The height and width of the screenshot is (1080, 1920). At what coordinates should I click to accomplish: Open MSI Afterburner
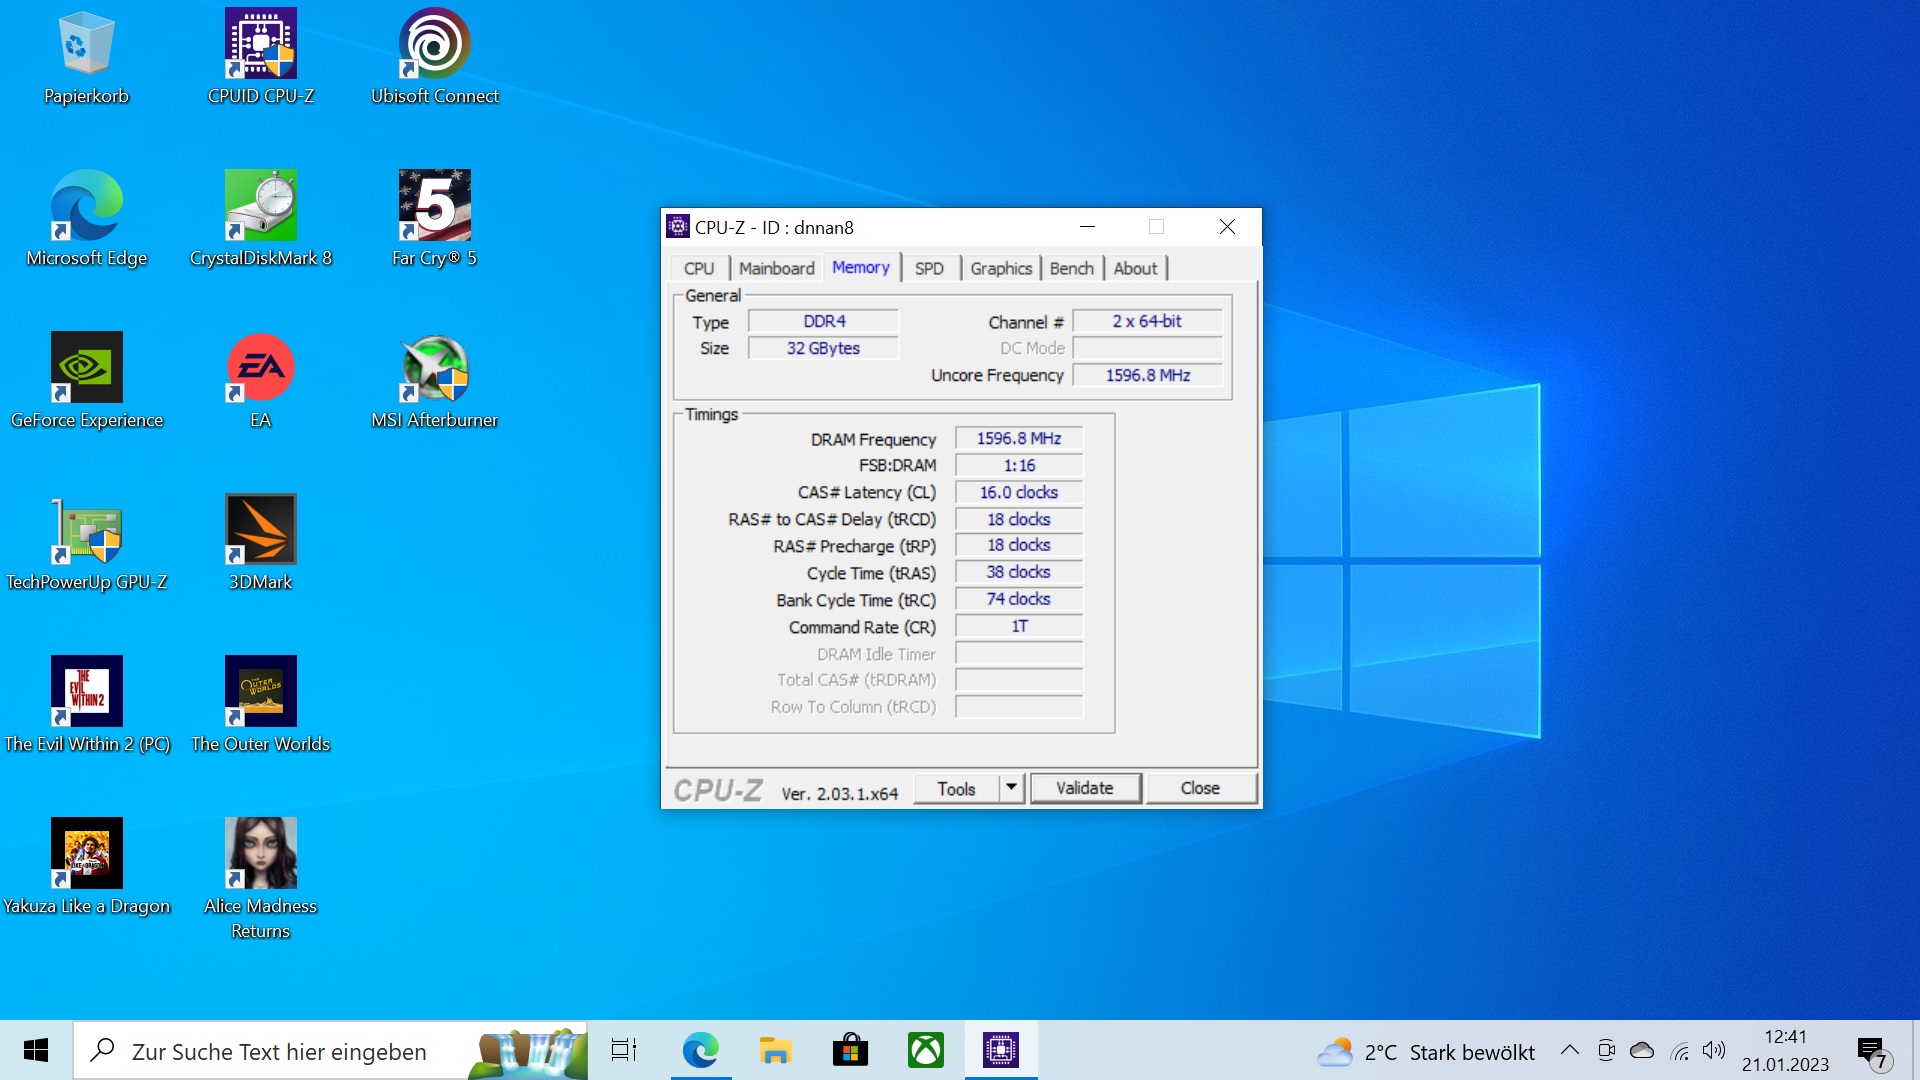pos(434,367)
